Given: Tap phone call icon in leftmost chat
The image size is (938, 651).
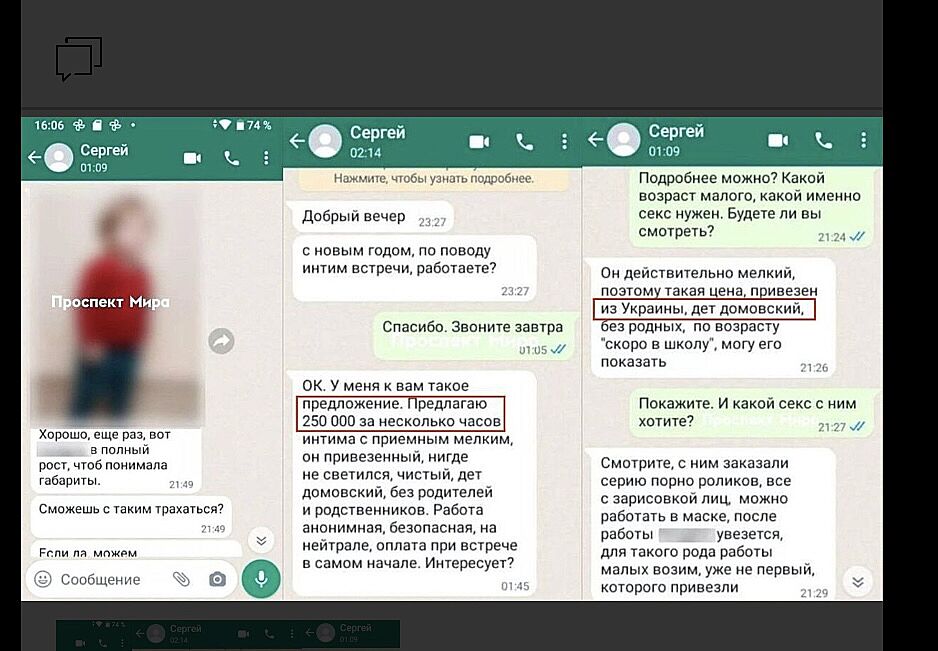Looking at the screenshot, I should [231, 158].
